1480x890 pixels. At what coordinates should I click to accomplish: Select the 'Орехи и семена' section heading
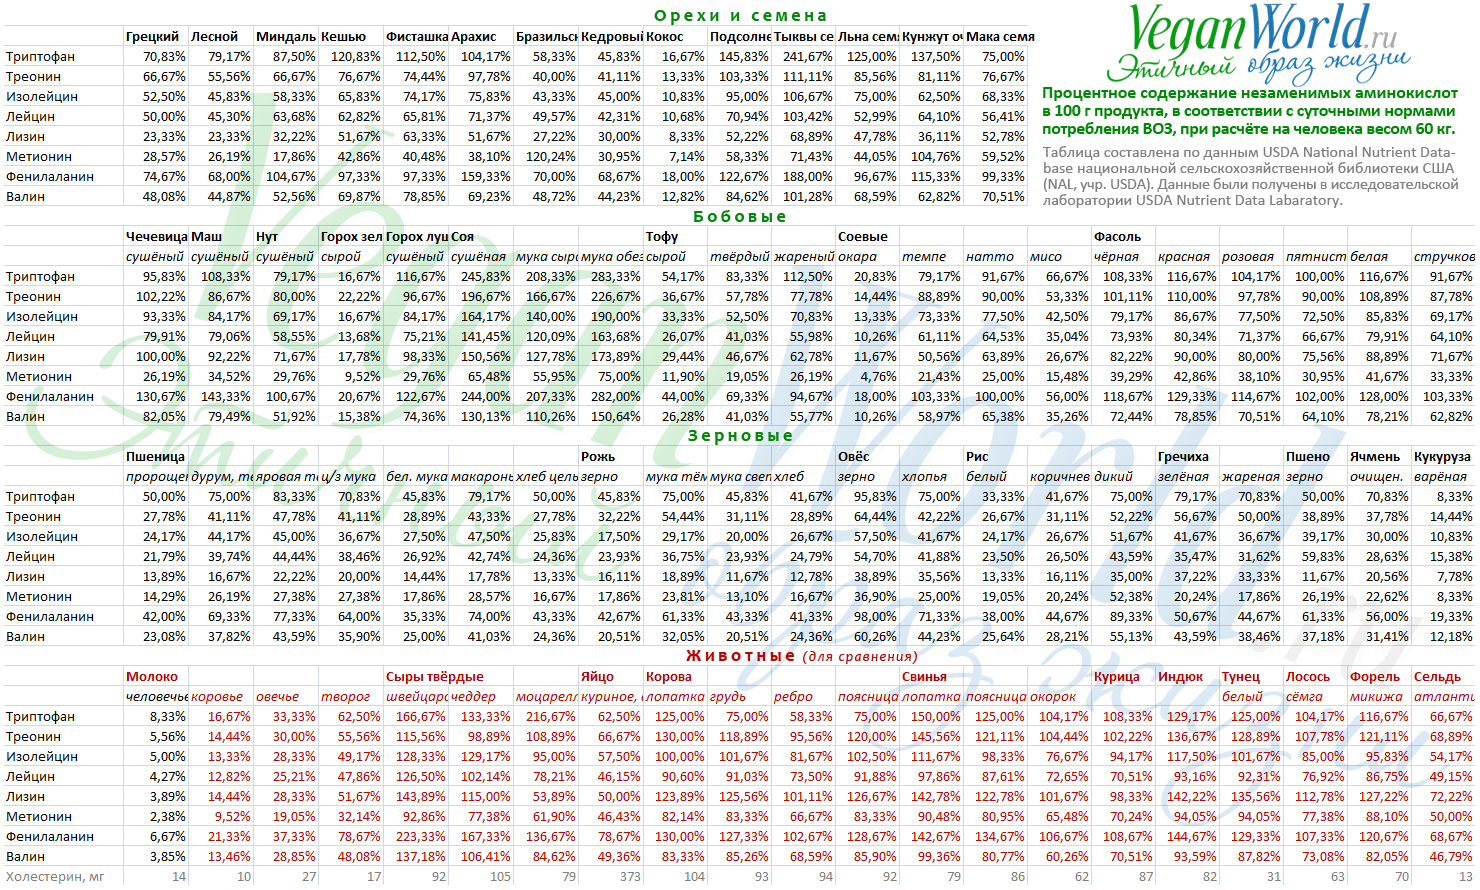(740, 16)
